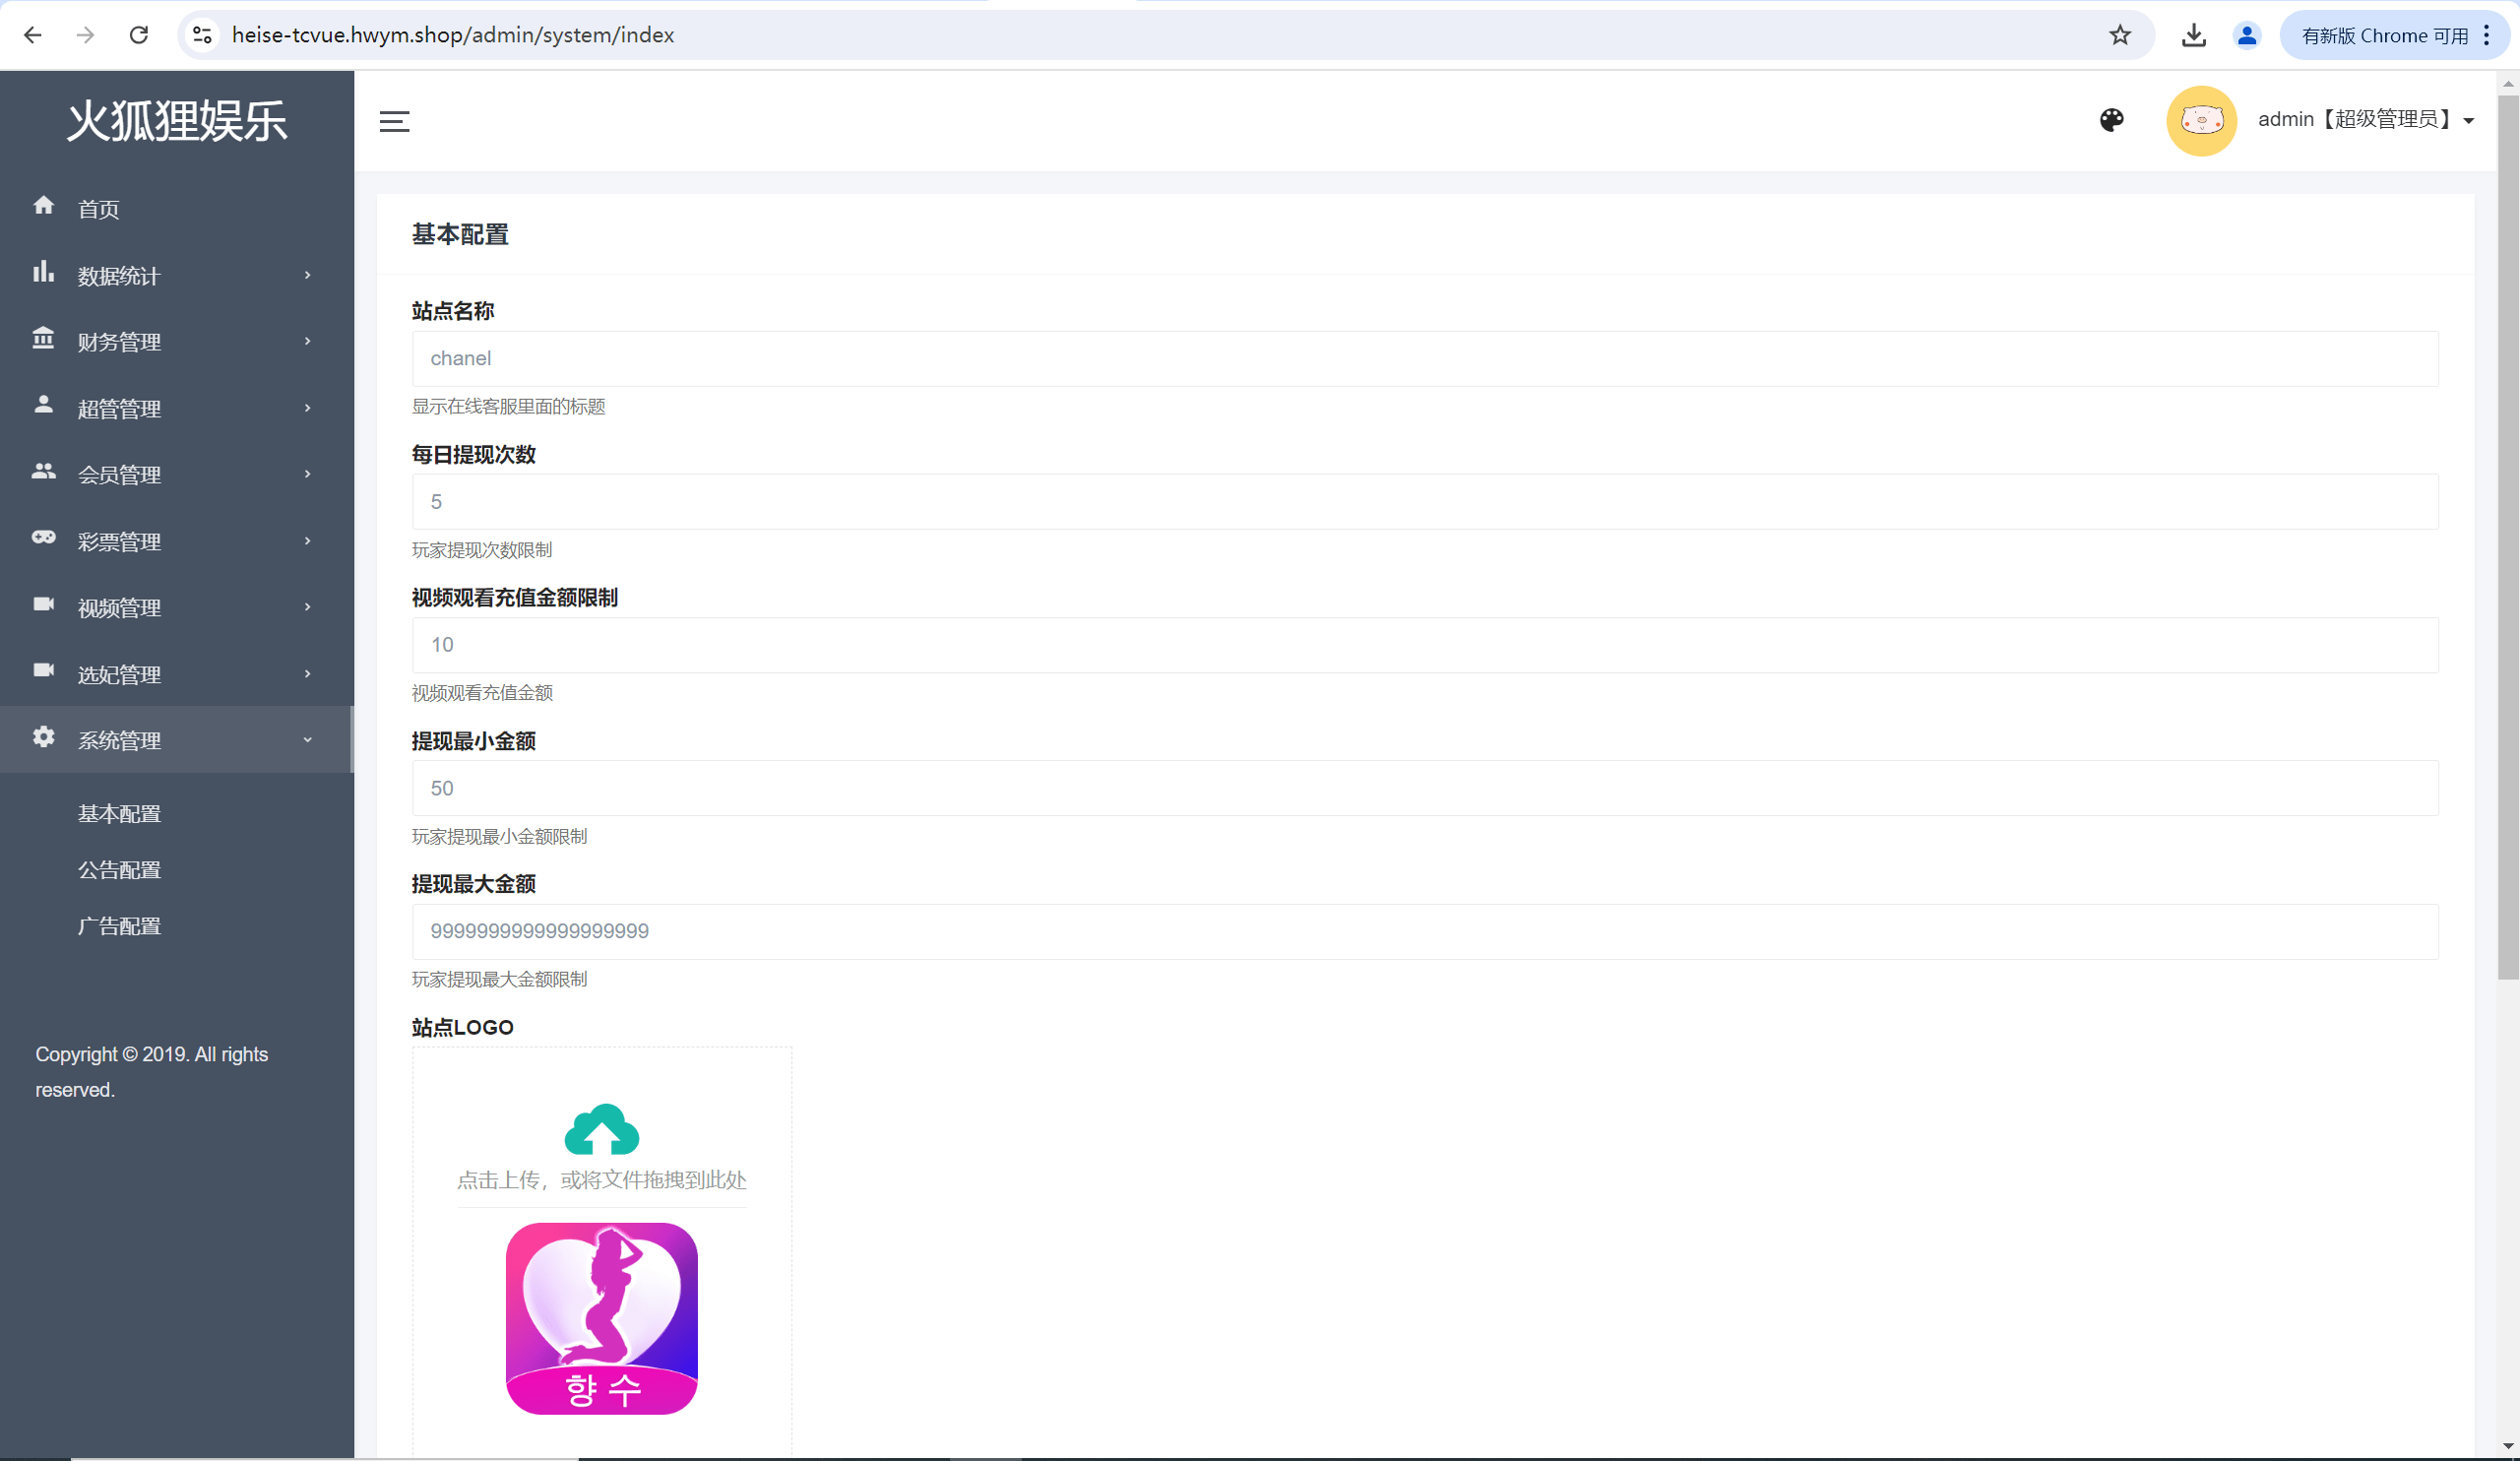The height and width of the screenshot is (1461, 2520).
Task: Open Chrome downloads icon
Action: coord(2193,35)
